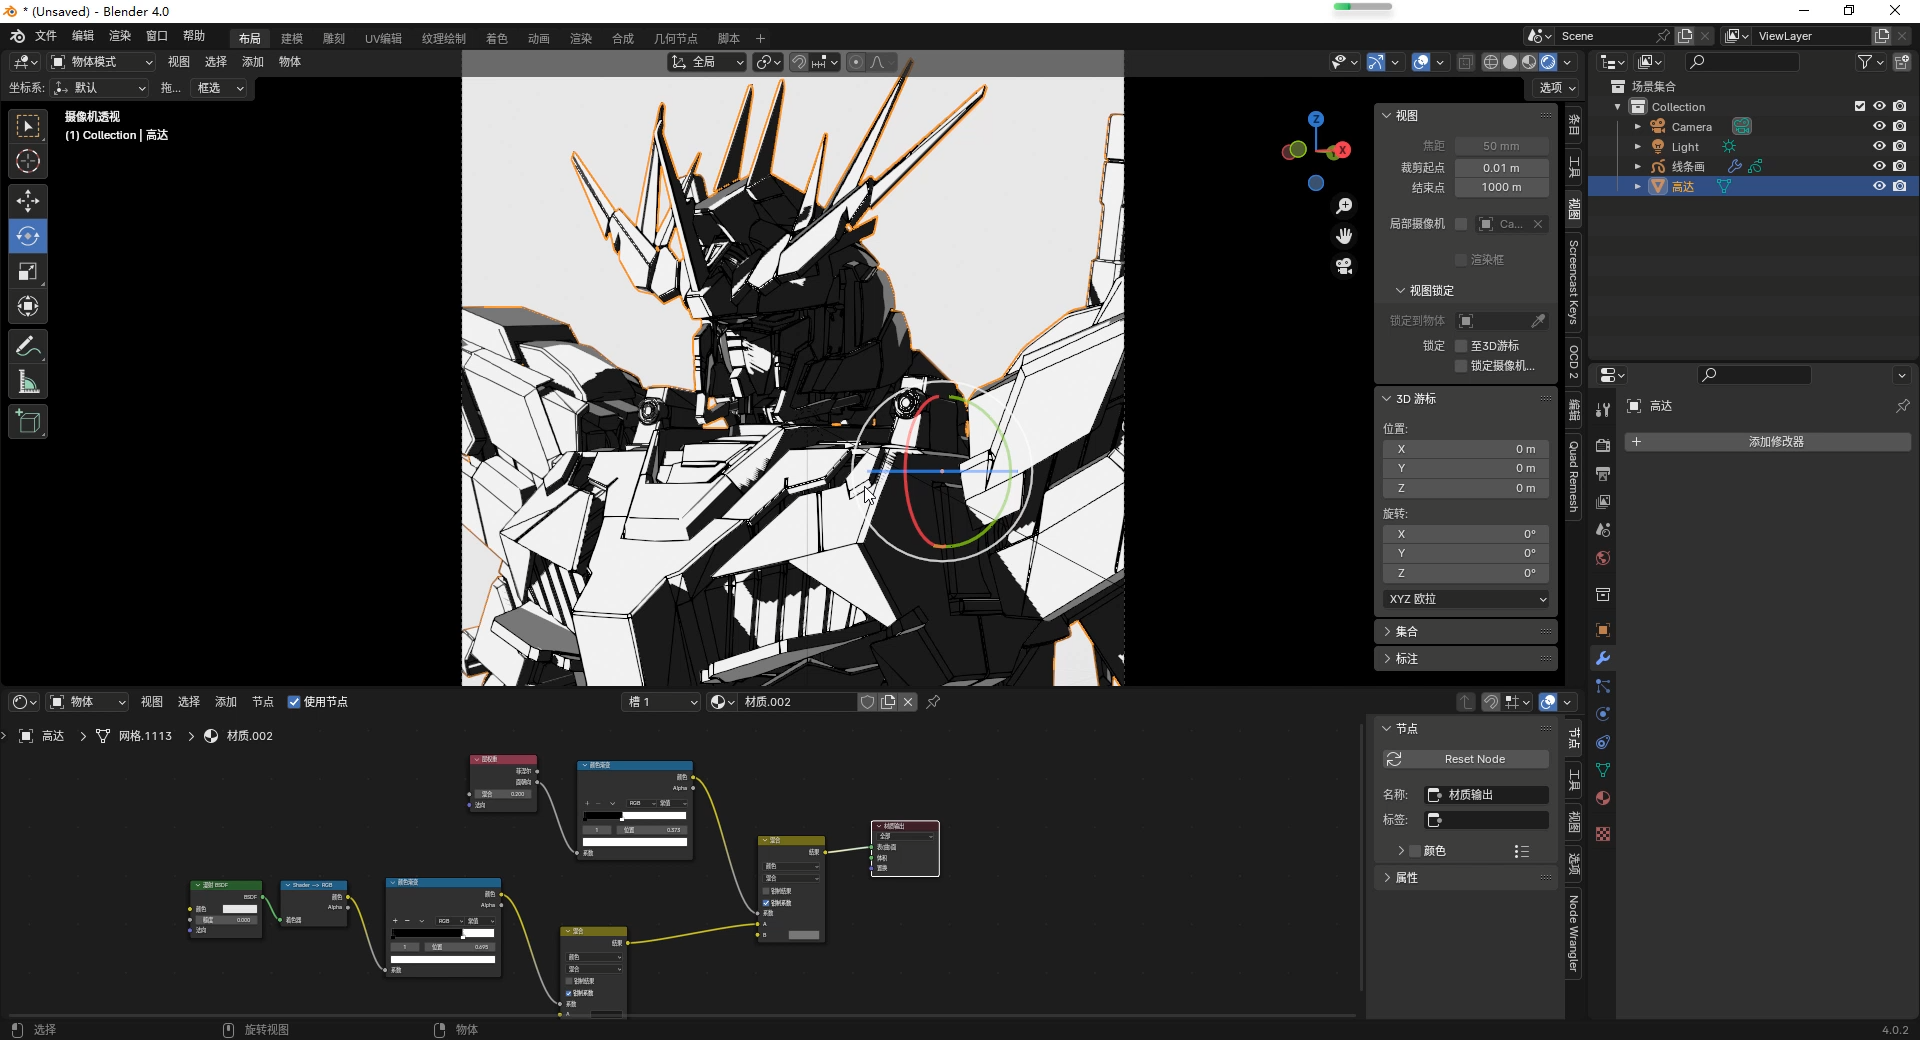Open the Material properties tab

[x=1603, y=798]
